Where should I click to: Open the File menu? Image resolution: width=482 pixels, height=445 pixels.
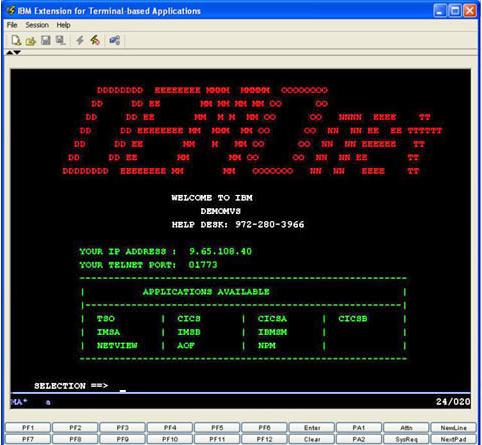point(12,25)
